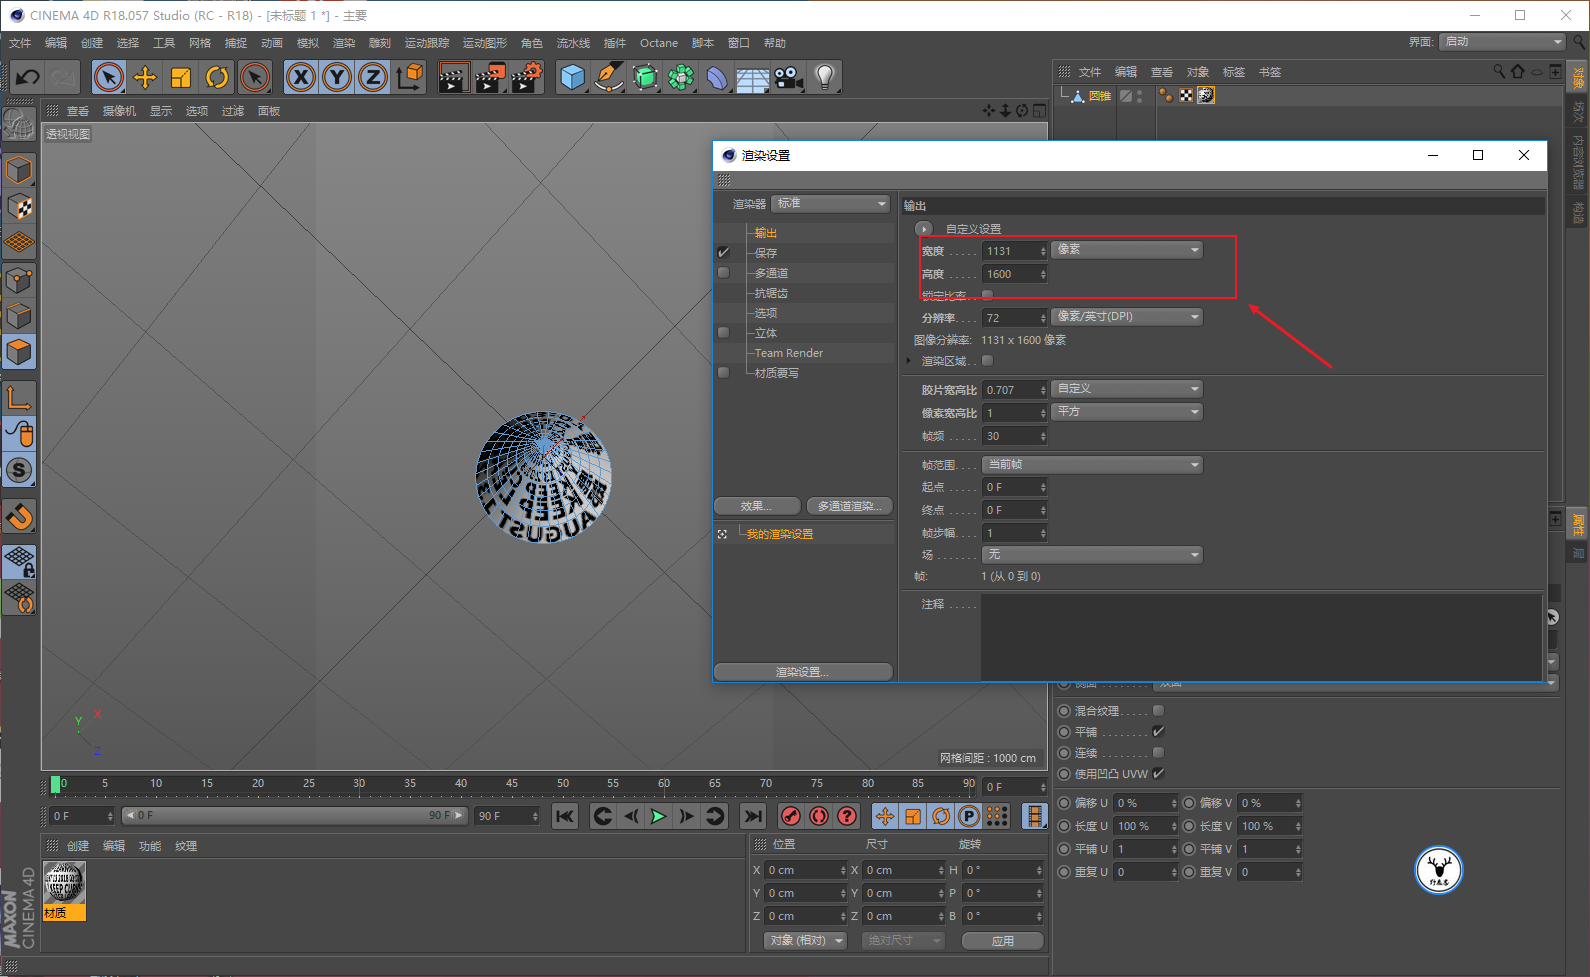Open the 界面 启动 layout dropdown
Viewport: 1590px width, 977px height.
(x=1503, y=42)
